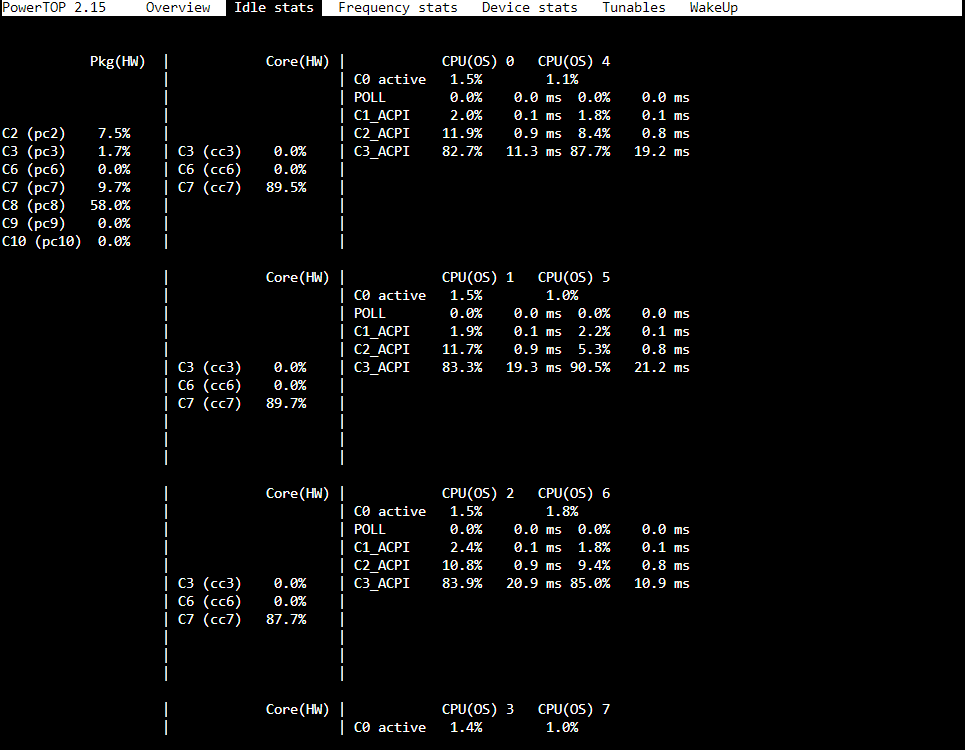
Task: Click the CPU(OS) 2 column header
Action: [x=478, y=493]
